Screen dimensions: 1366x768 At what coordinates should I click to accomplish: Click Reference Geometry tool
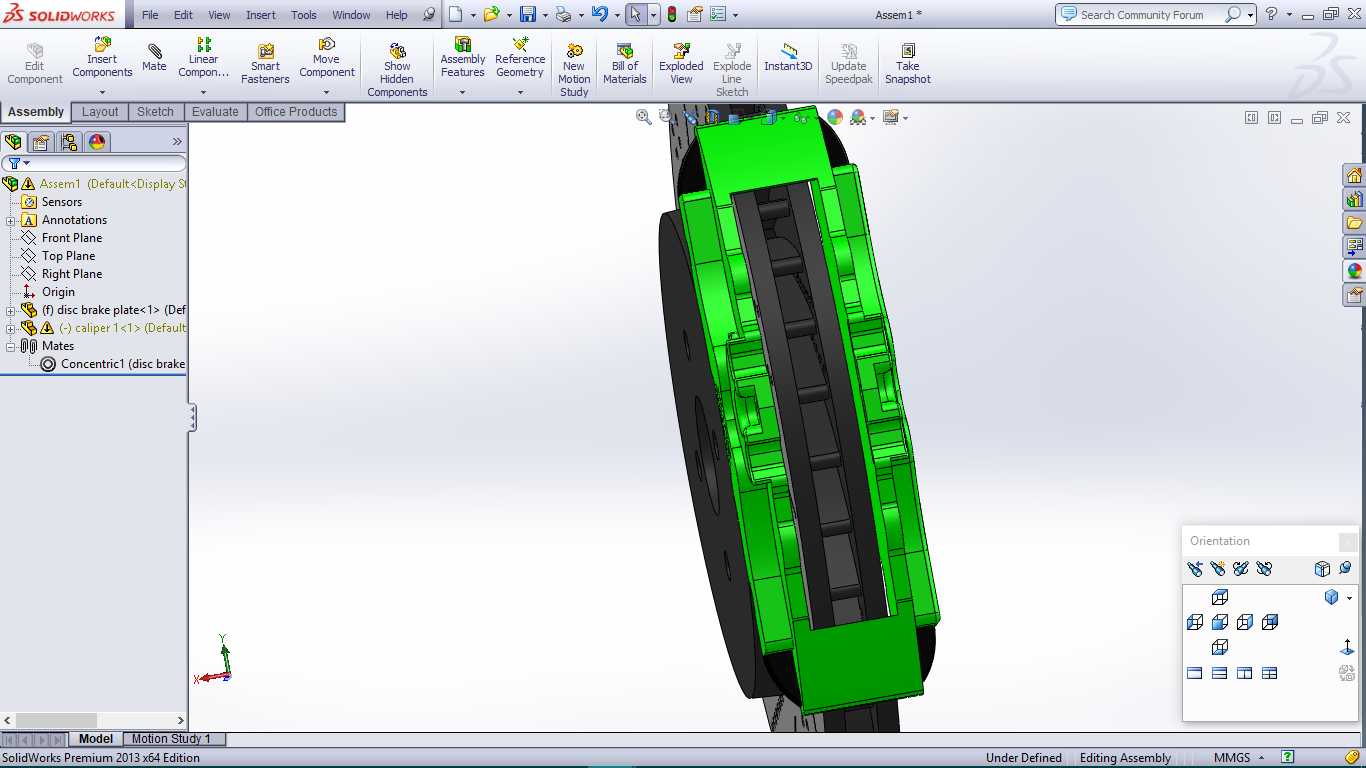(520, 58)
